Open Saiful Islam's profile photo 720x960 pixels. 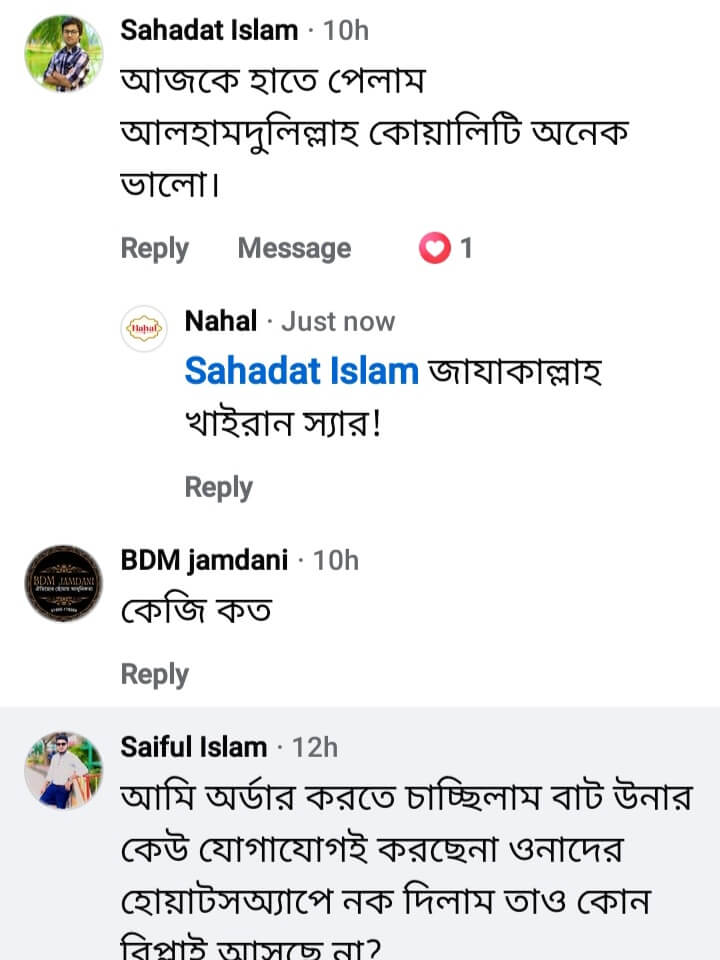pyautogui.click(x=62, y=769)
